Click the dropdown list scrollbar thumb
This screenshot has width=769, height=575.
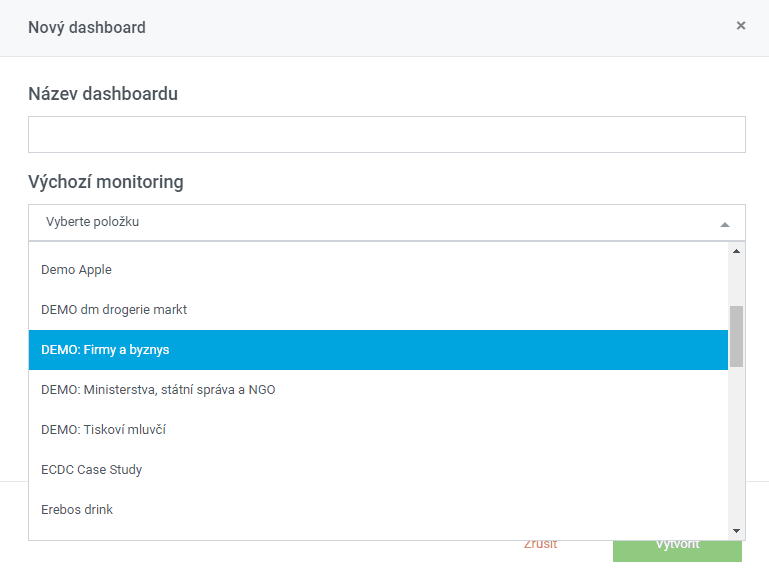tap(736, 337)
